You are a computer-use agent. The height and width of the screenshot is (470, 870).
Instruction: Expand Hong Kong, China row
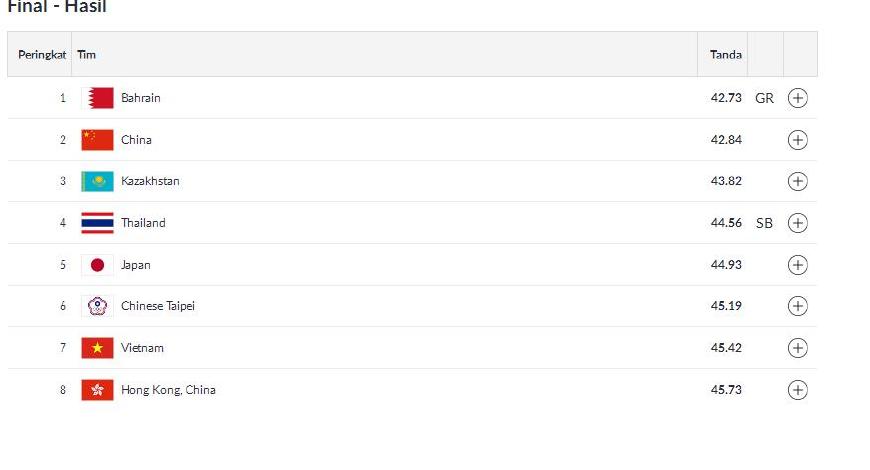click(797, 390)
